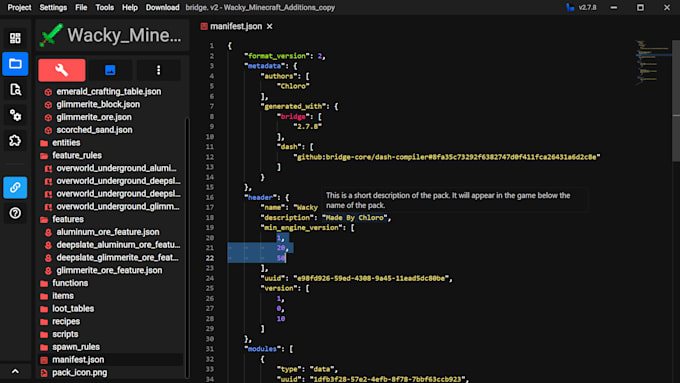This screenshot has width=680, height=383.
Task: Select the behavior pack wrench button
Action: 62,70
